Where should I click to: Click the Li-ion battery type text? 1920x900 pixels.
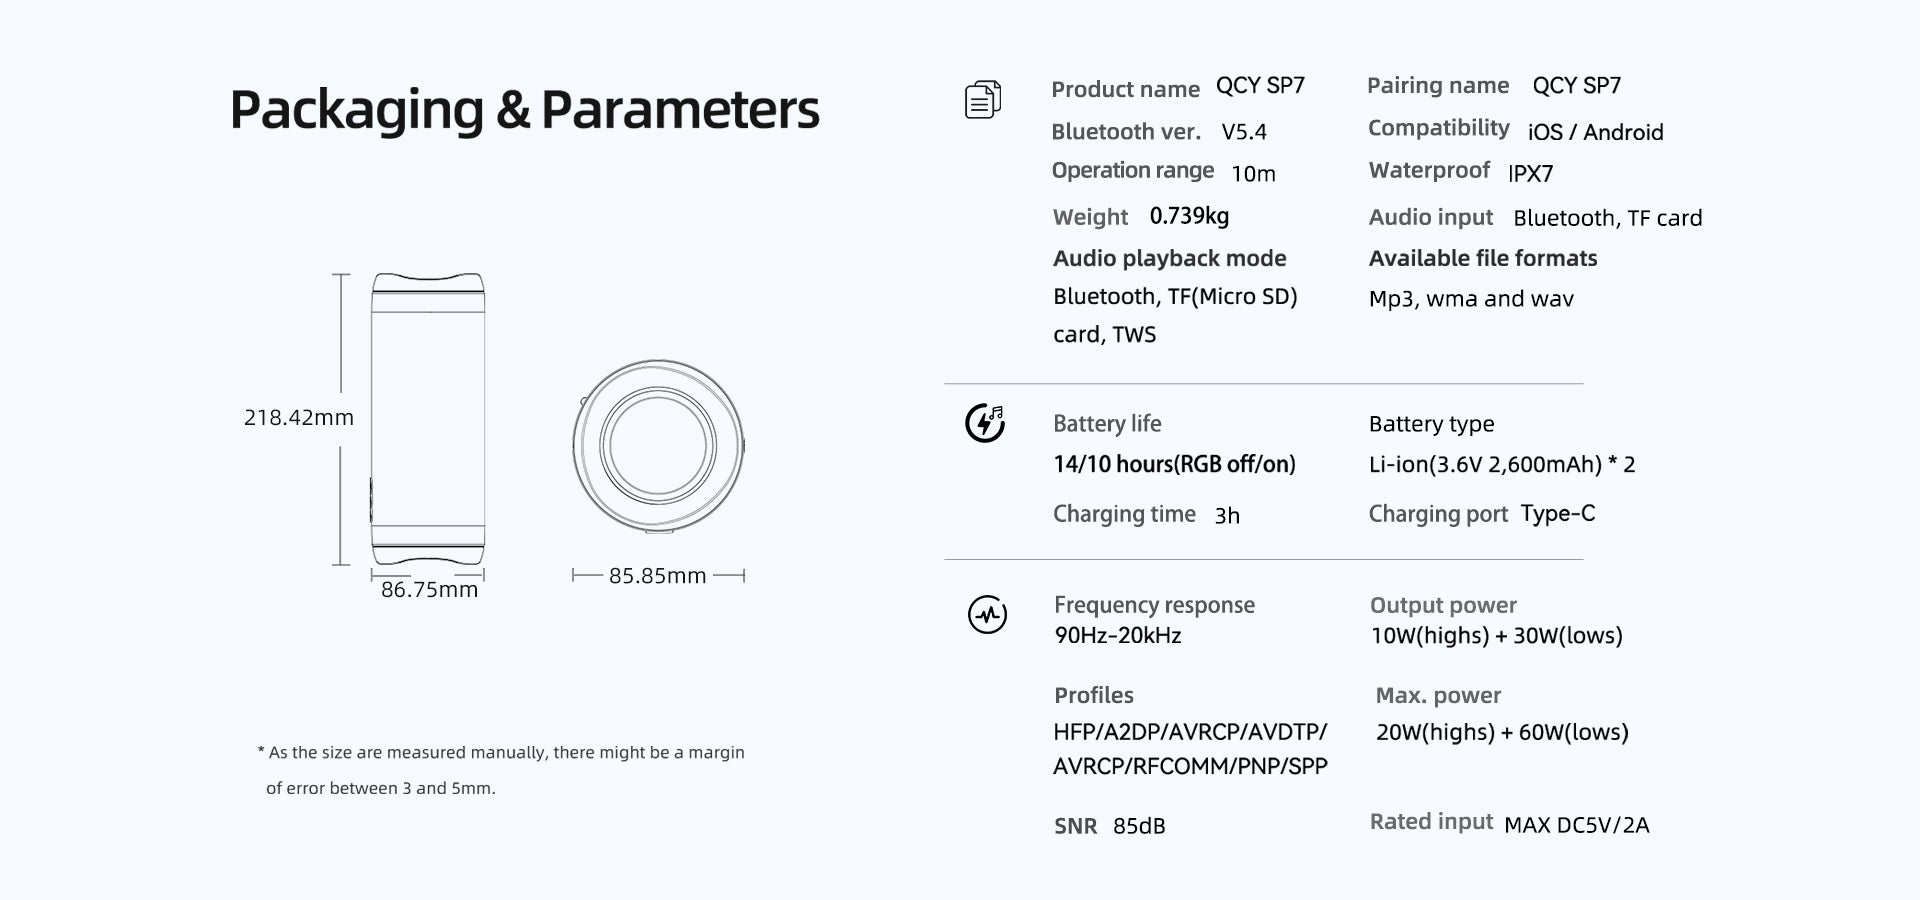pos(1501,464)
